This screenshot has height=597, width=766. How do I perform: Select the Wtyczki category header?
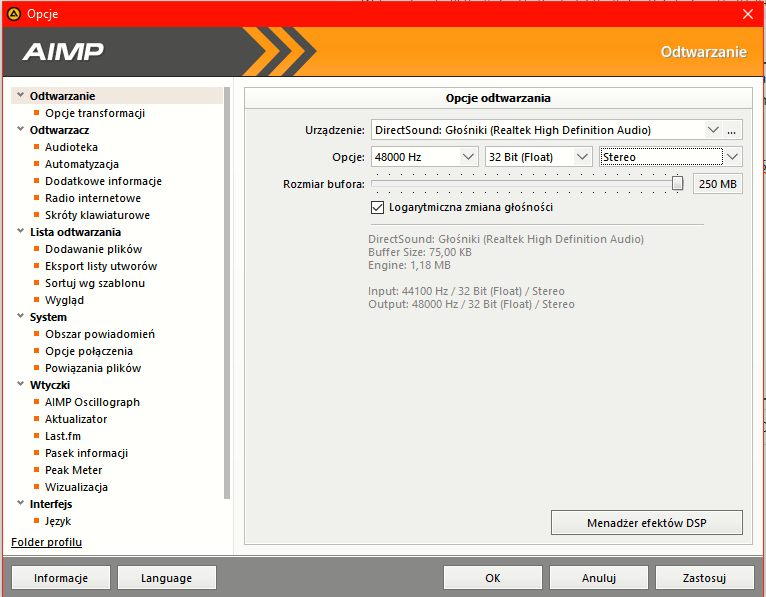point(50,385)
